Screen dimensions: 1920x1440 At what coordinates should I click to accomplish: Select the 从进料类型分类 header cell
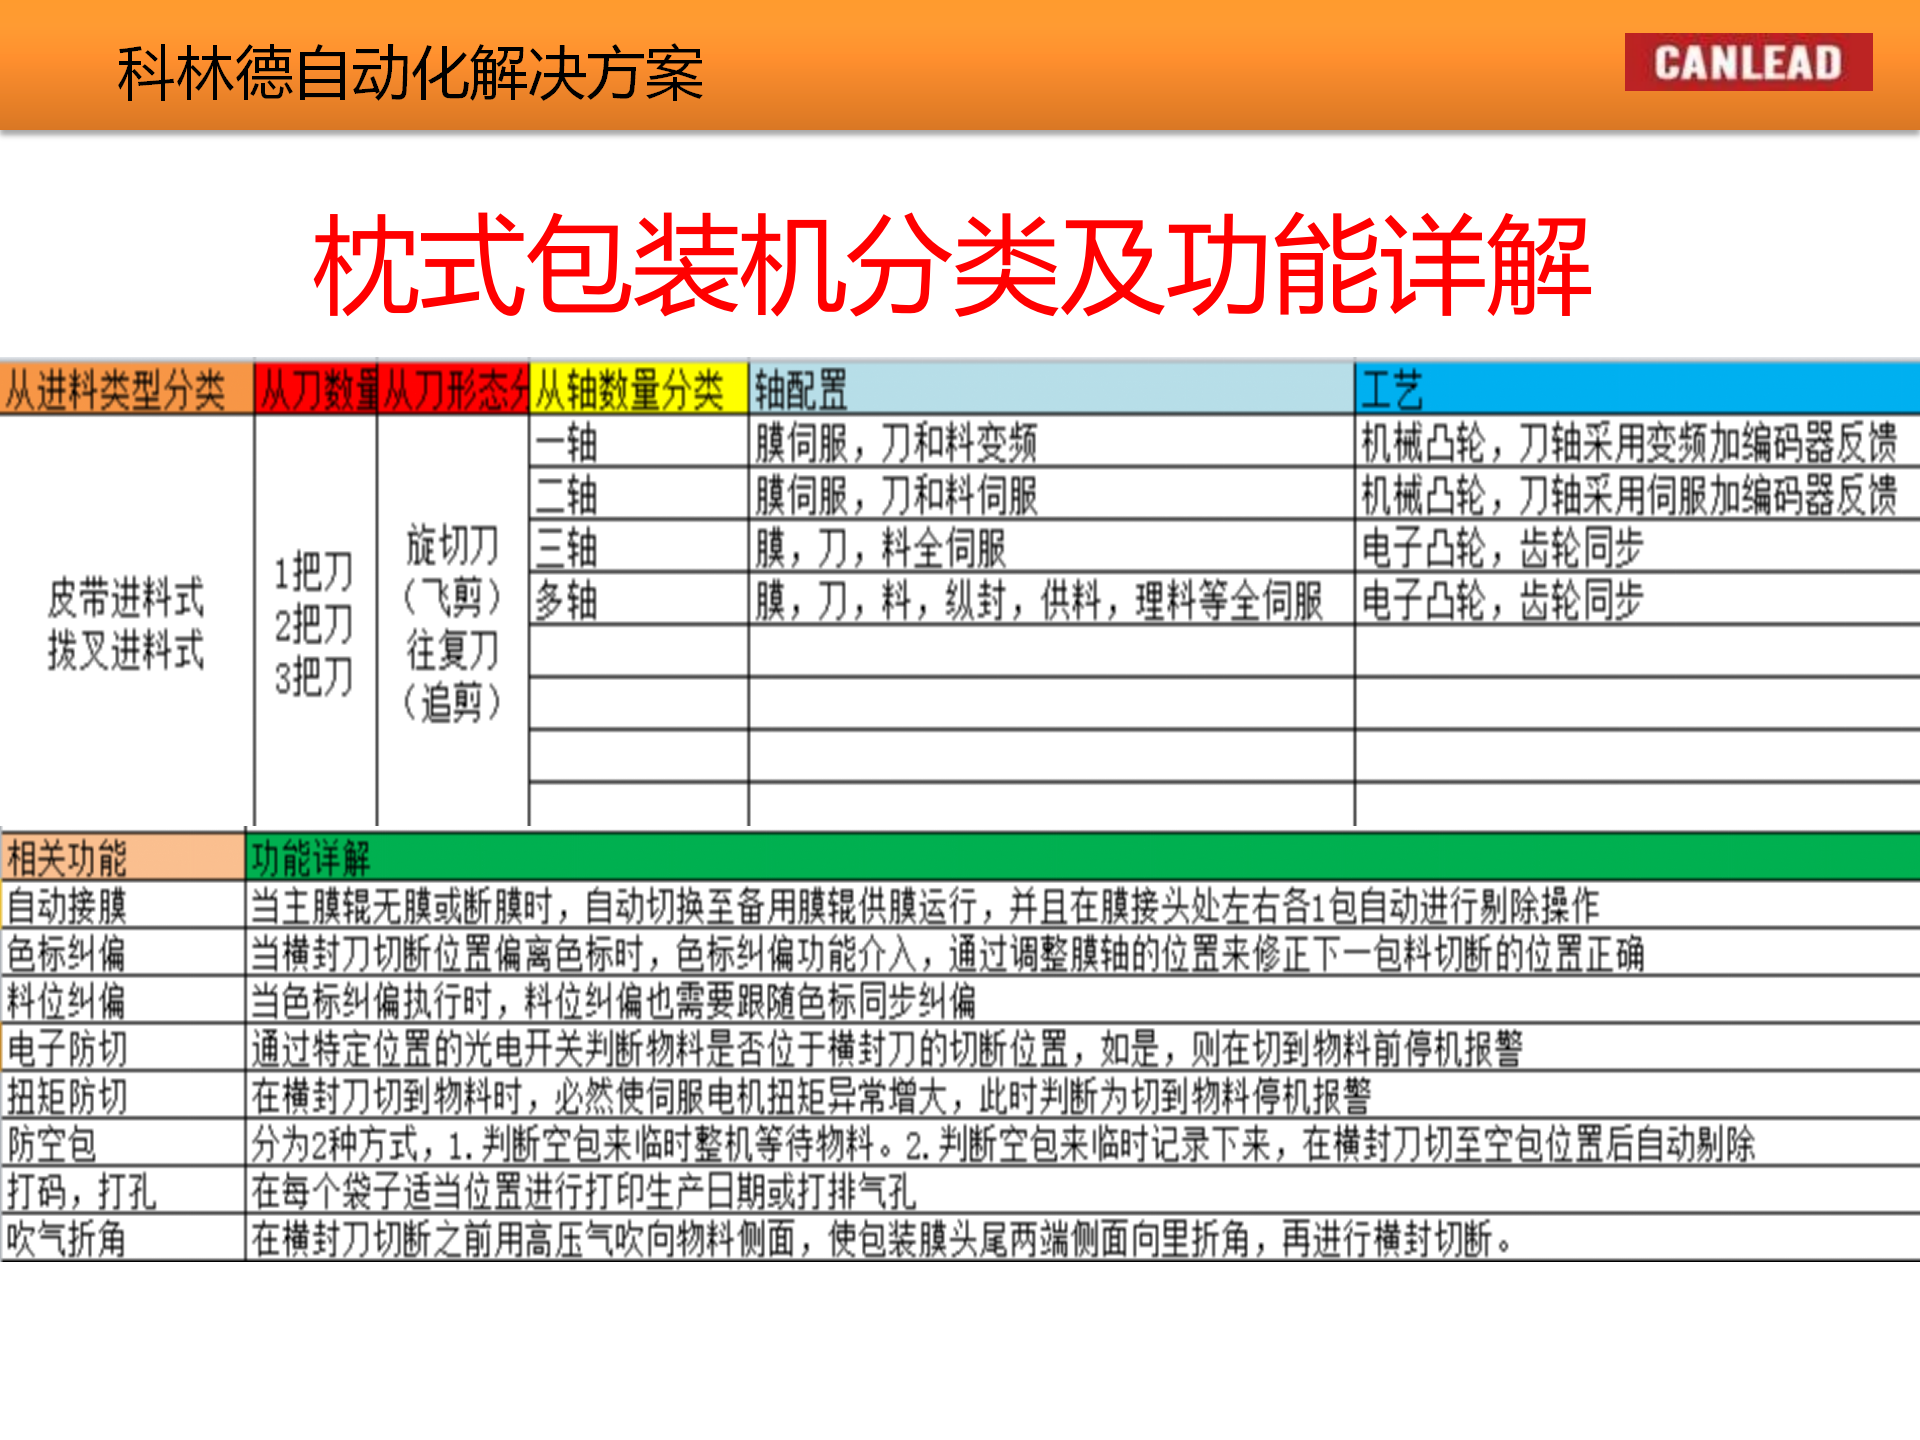[x=127, y=389]
